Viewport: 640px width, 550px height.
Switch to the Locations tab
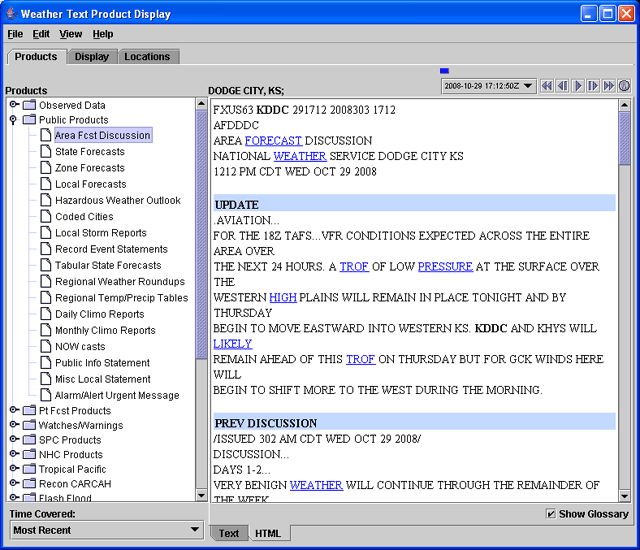[x=147, y=57]
